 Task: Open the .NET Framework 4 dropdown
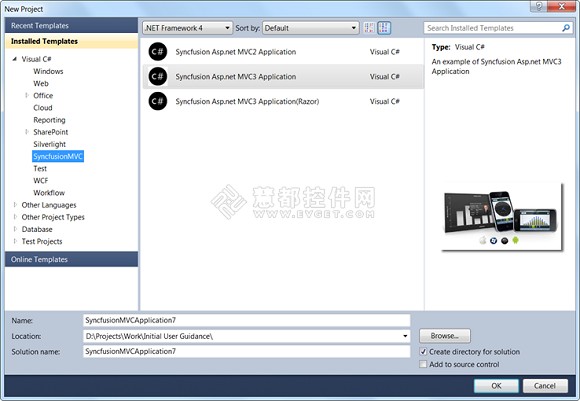click(x=188, y=28)
